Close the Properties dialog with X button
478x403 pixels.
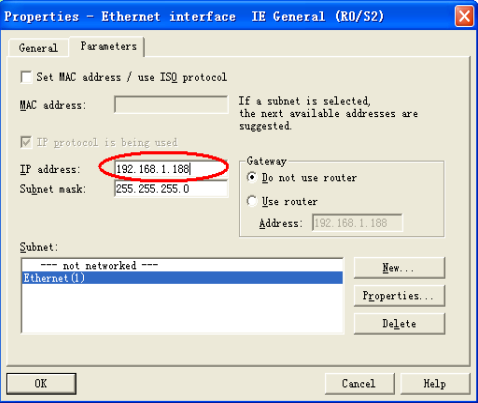(464, 16)
